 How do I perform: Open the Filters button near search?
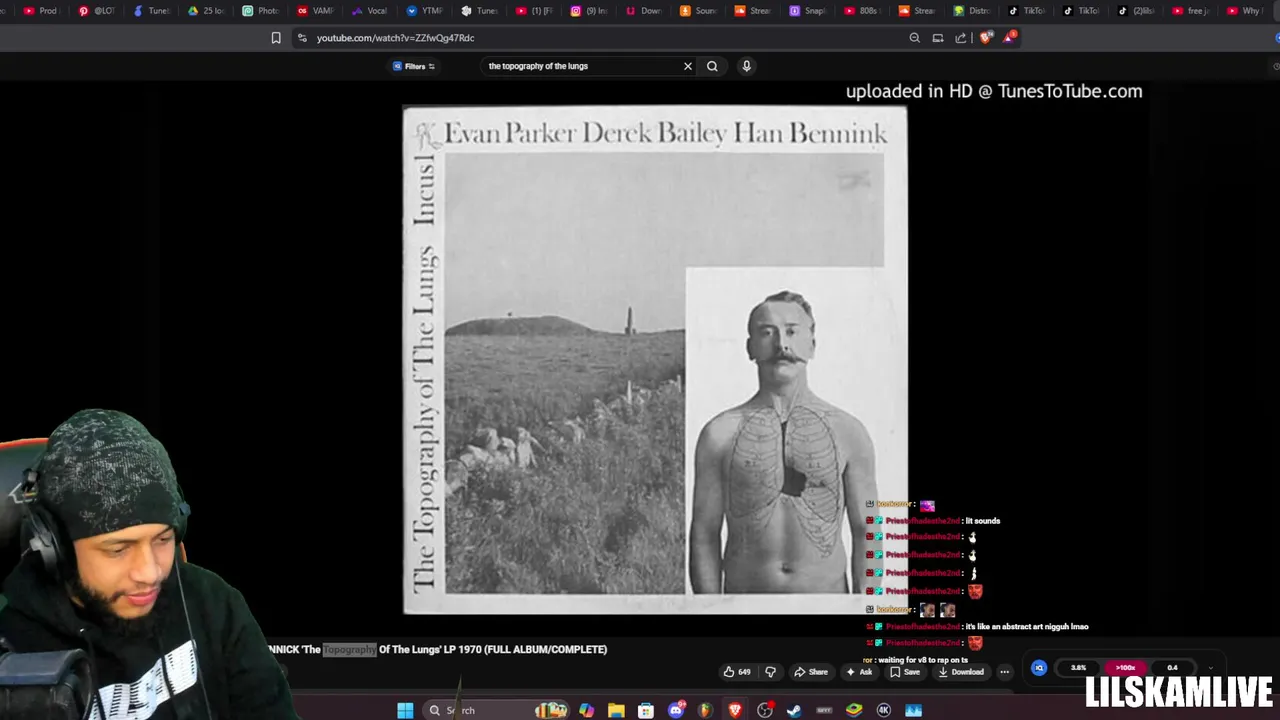(414, 66)
